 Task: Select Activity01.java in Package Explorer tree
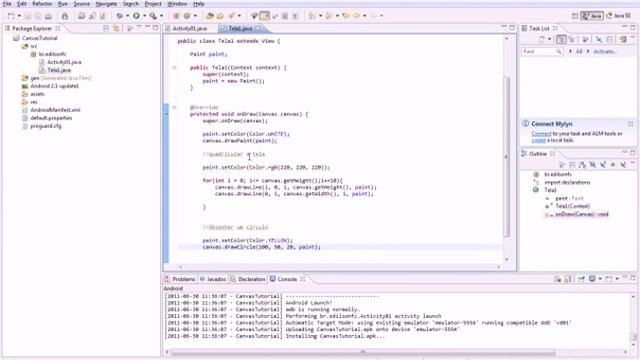click(x=64, y=62)
